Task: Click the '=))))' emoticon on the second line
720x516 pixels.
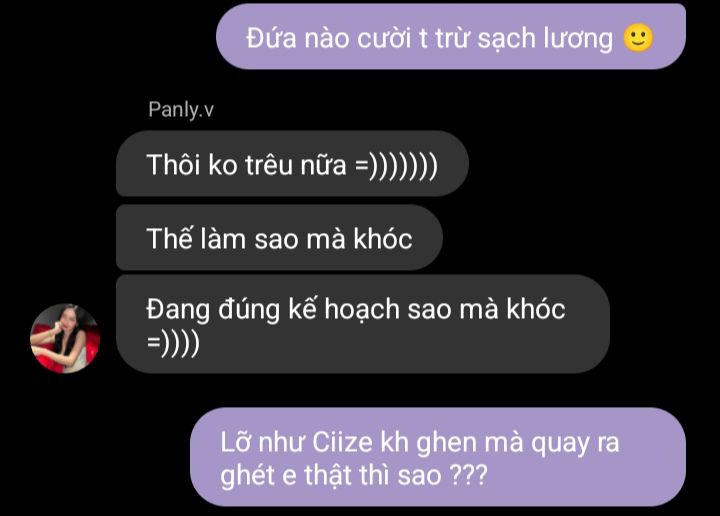Action: 173,342
